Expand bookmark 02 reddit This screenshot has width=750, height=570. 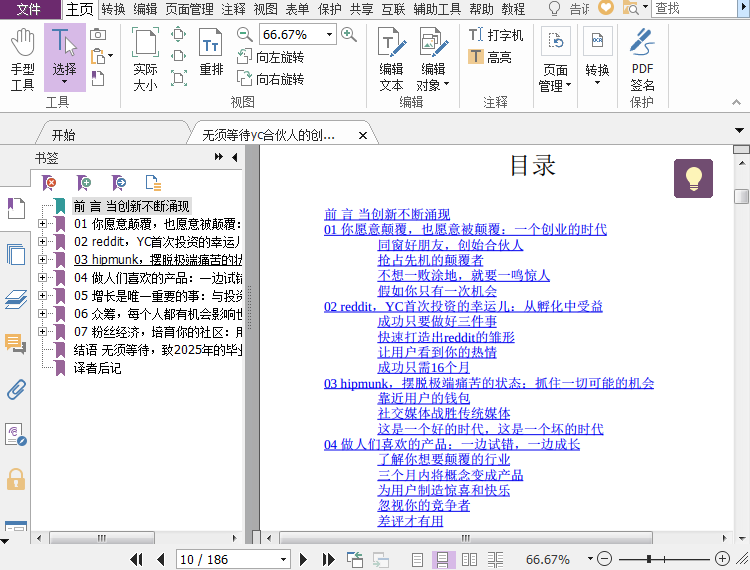tap(42, 241)
